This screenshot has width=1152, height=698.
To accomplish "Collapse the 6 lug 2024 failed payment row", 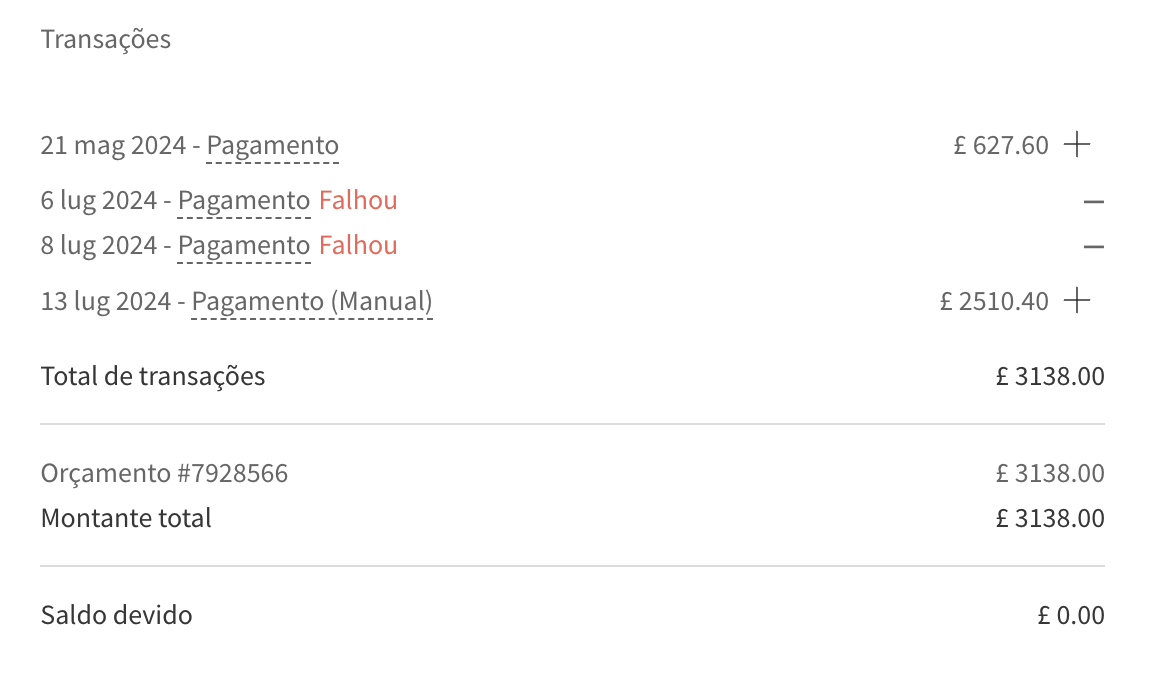I will coord(1094,200).
